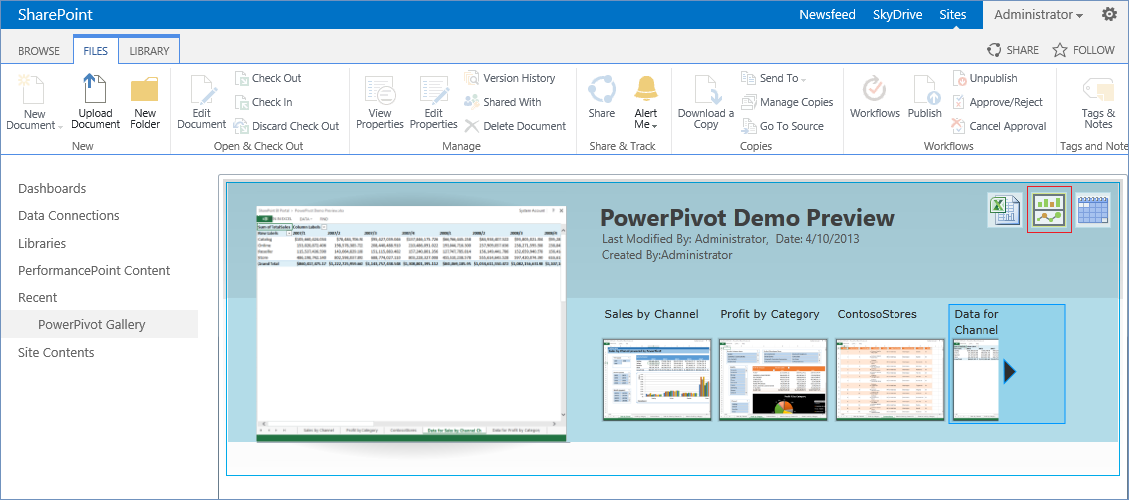Image resolution: width=1129 pixels, height=500 pixels.
Task: Open Site Contents
Action: (x=56, y=352)
